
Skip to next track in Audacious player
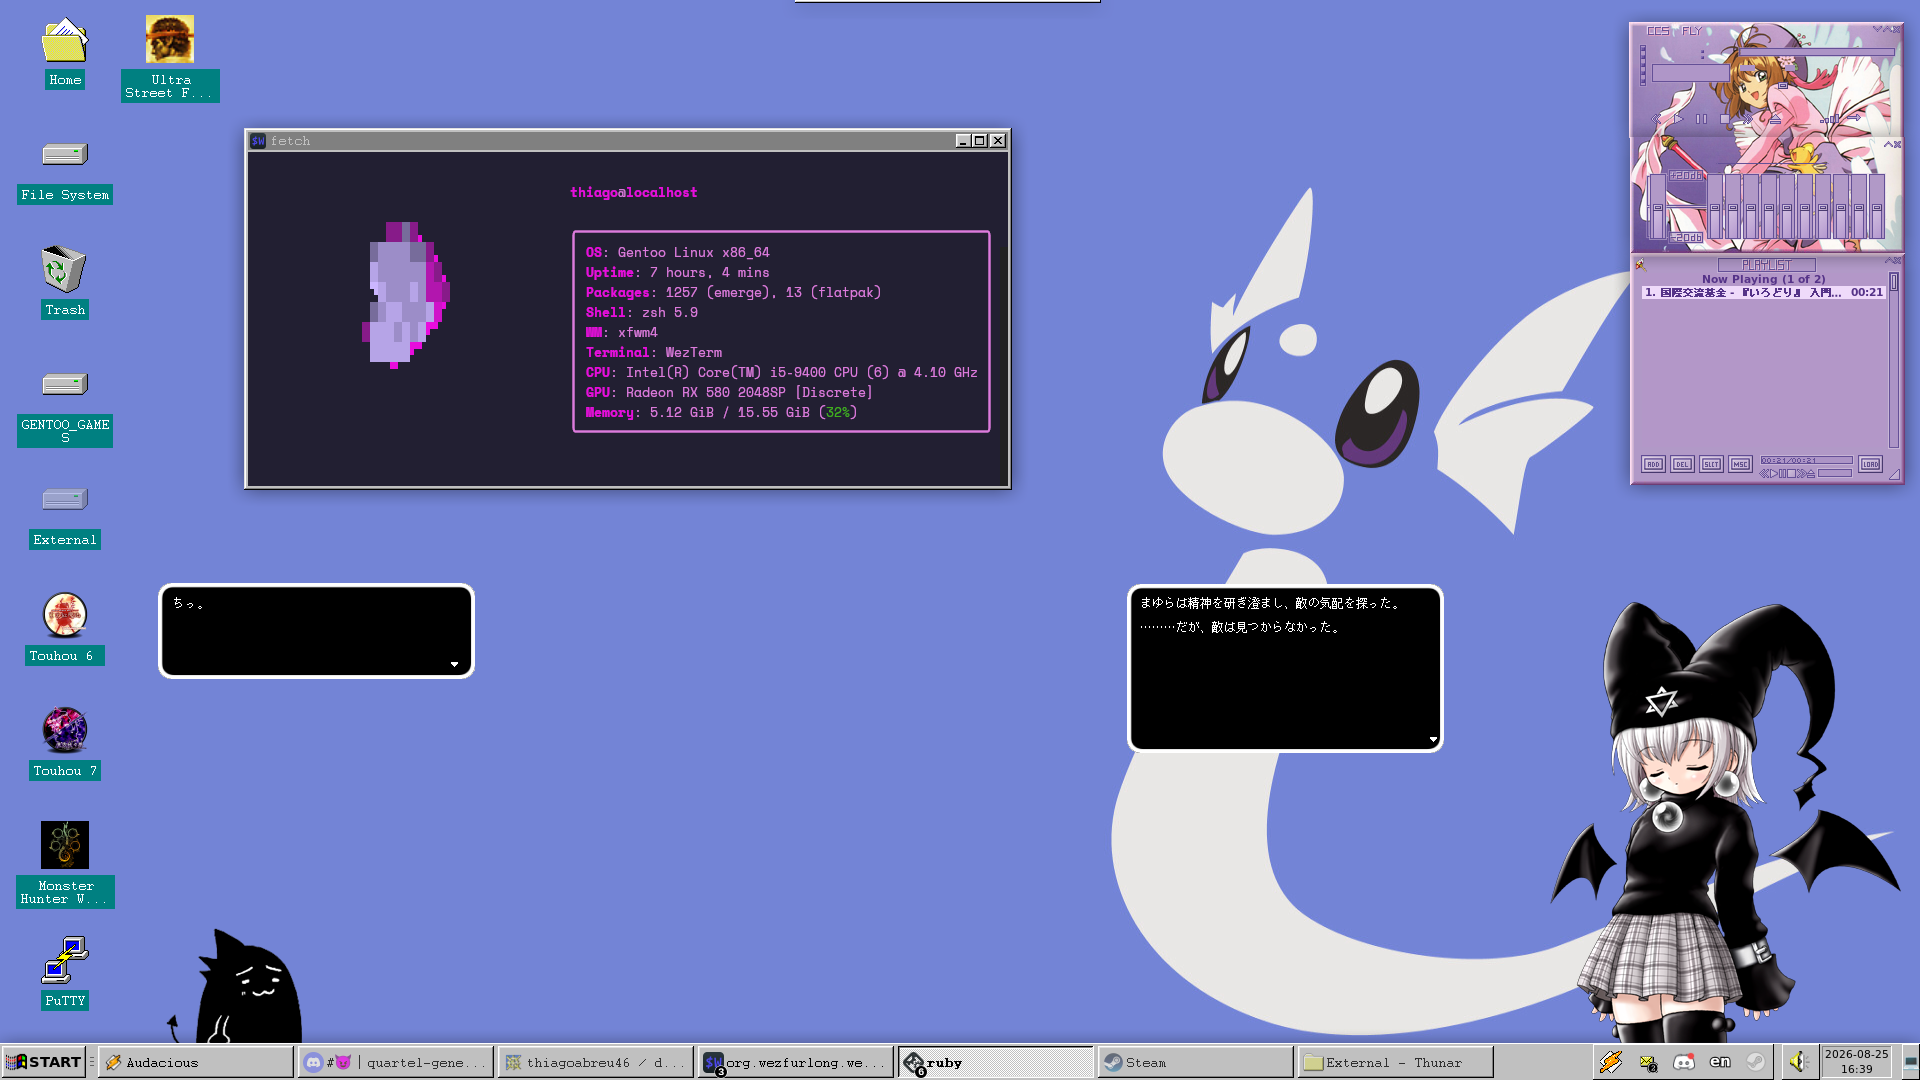click(x=1747, y=119)
